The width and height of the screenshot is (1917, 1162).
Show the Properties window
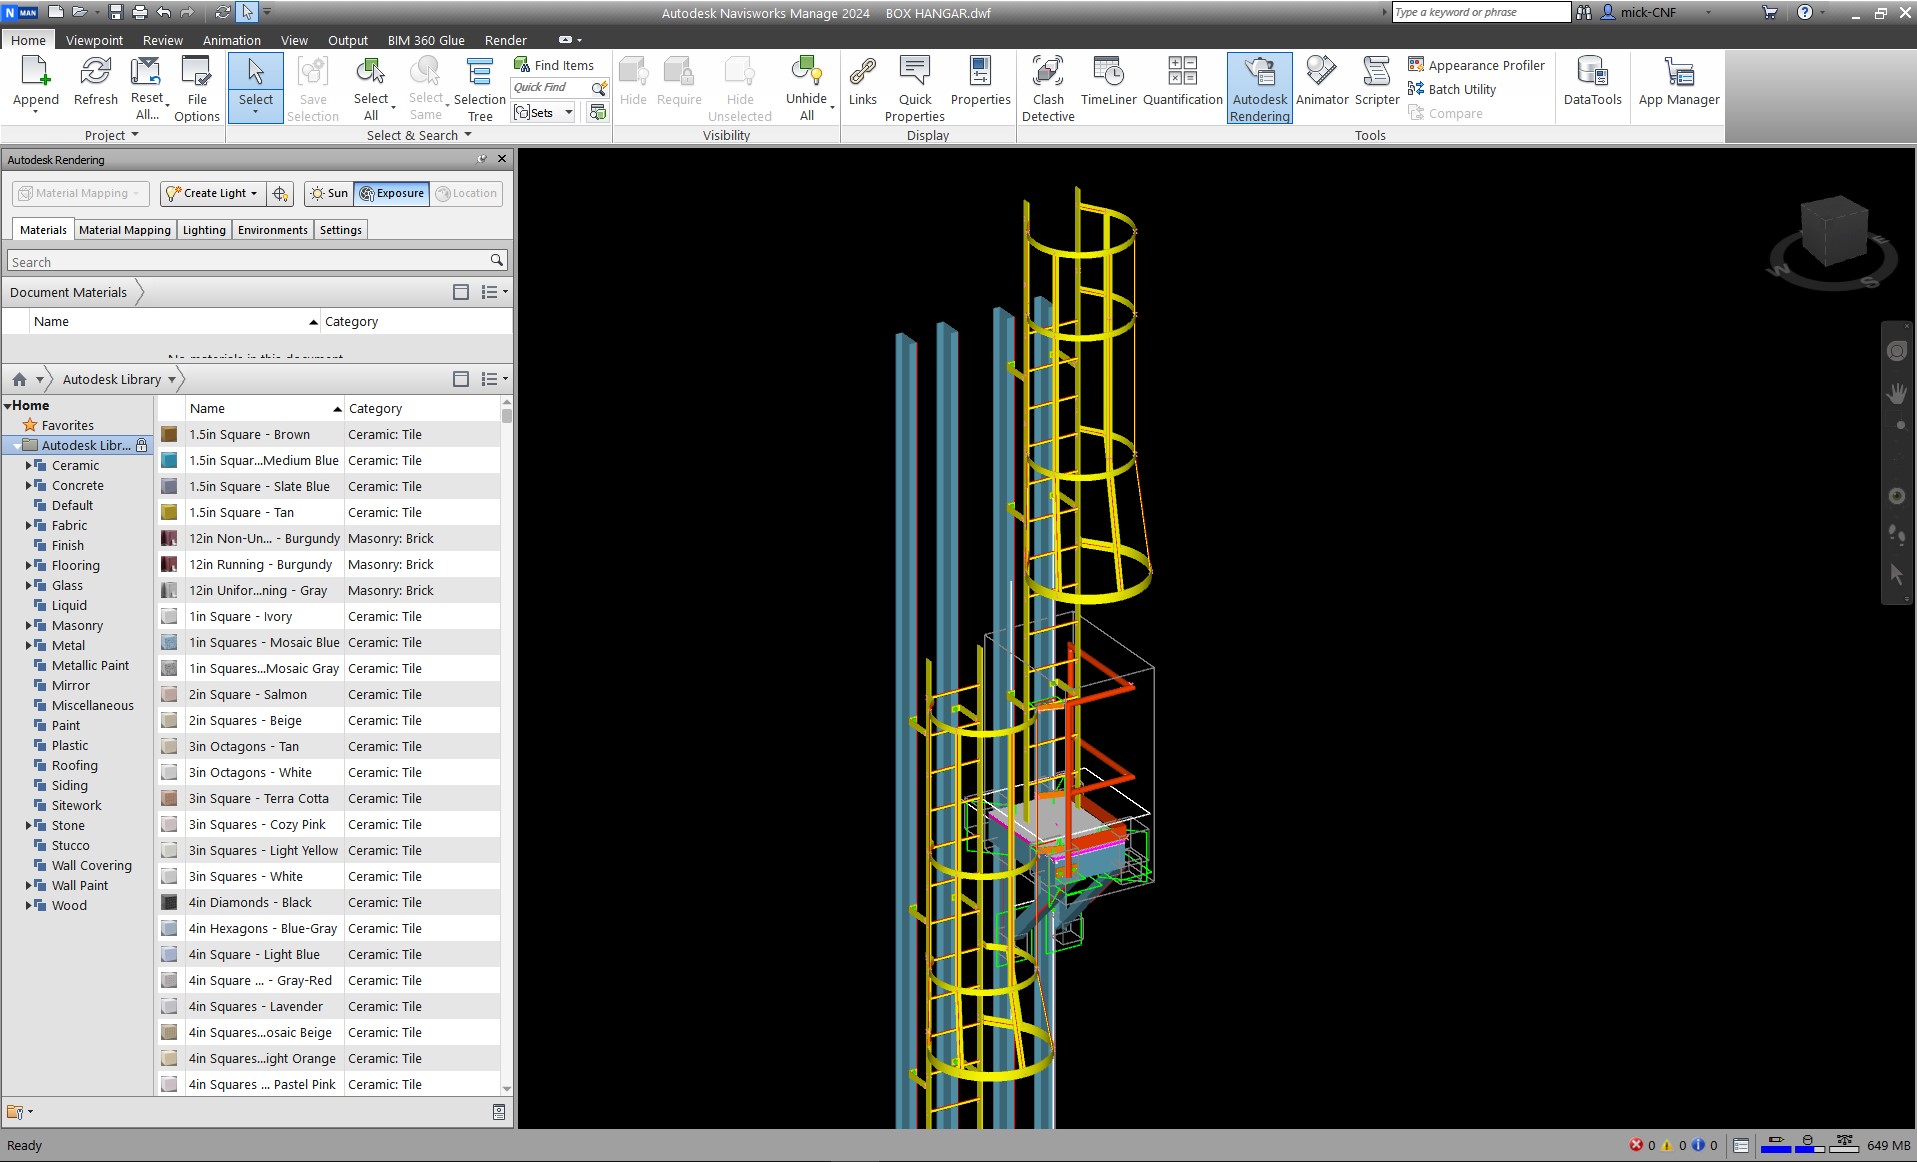point(980,81)
